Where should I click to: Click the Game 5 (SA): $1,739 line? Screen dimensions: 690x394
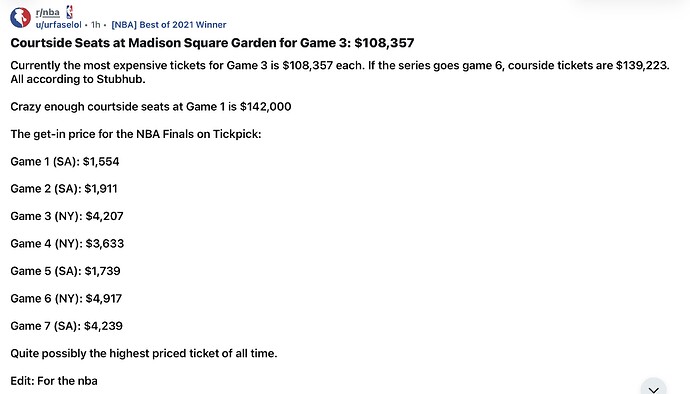pos(65,271)
